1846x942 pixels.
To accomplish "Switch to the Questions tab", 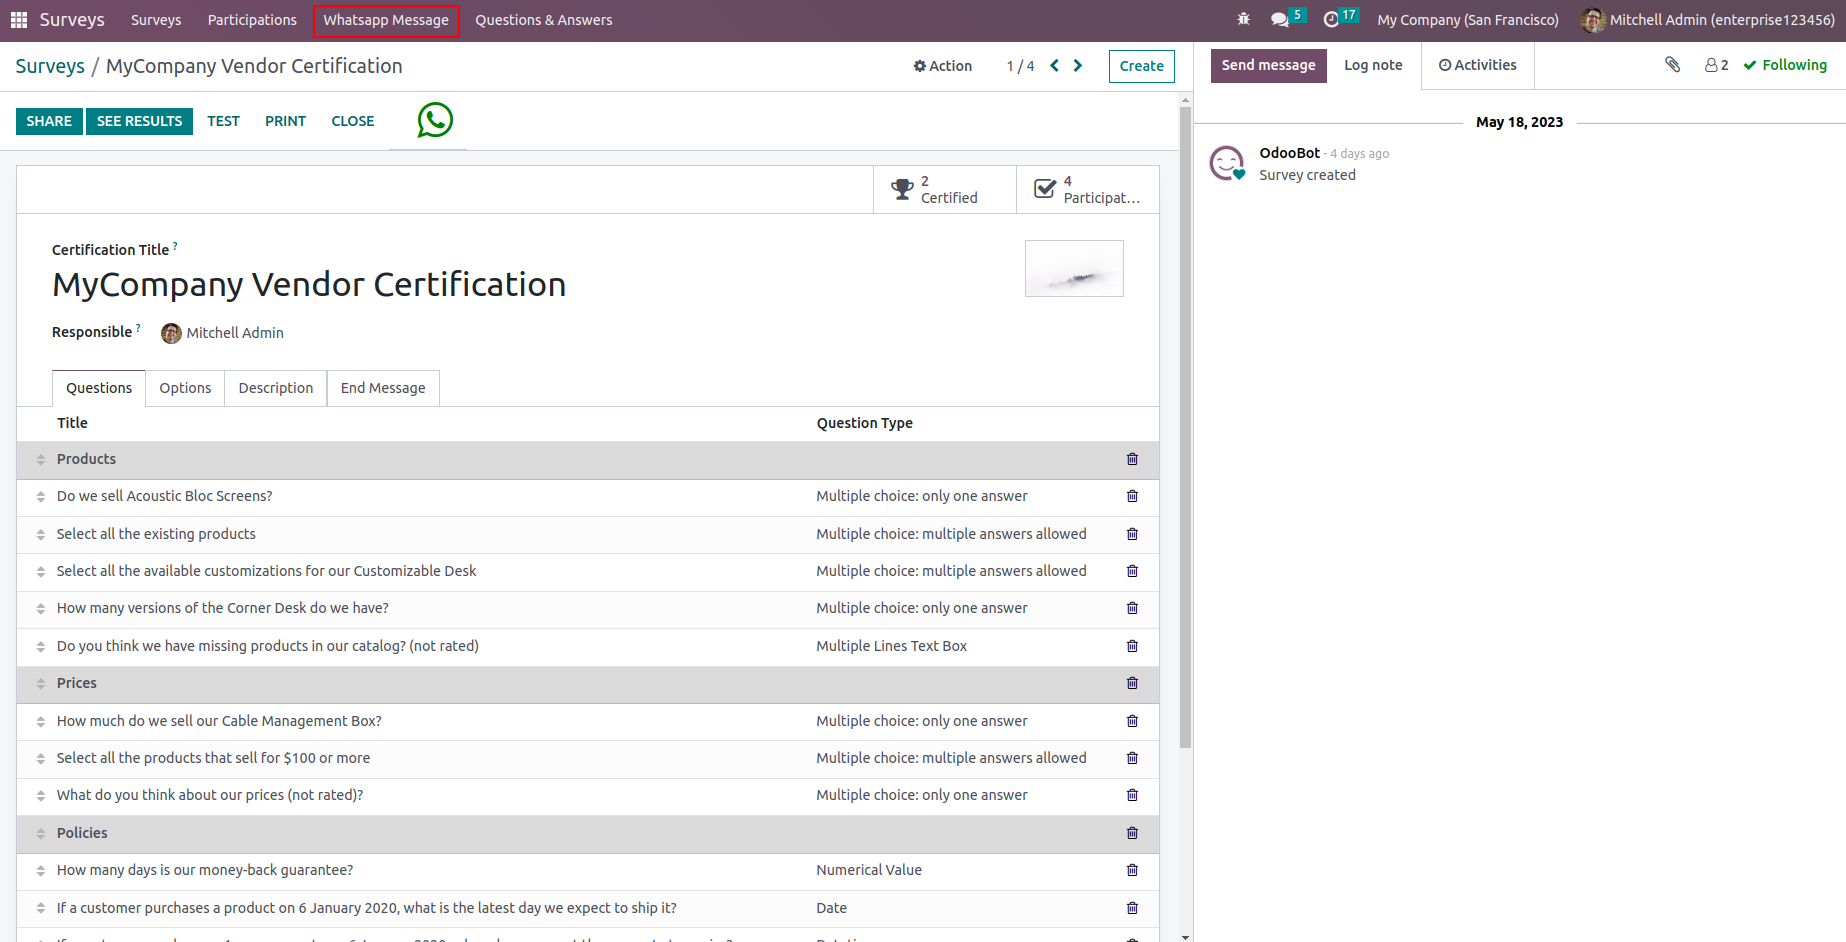I will coord(99,388).
